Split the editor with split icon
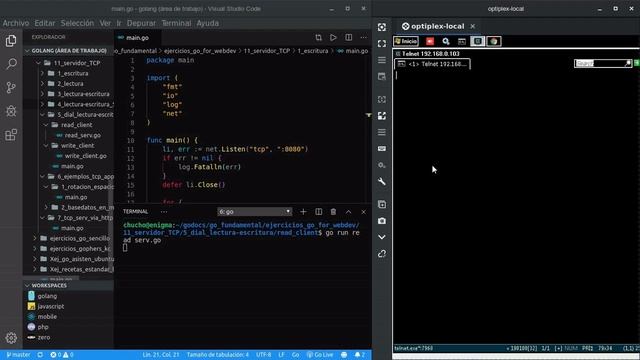This screenshot has width=640, height=360. click(348, 38)
